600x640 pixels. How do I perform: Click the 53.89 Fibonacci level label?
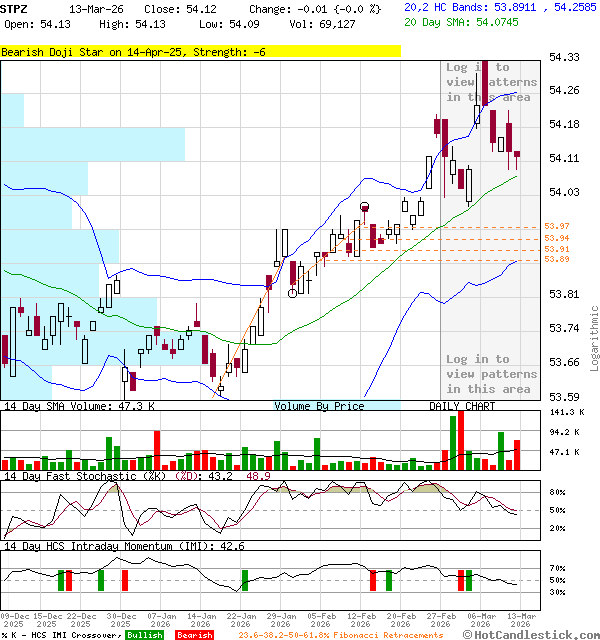coord(557,260)
